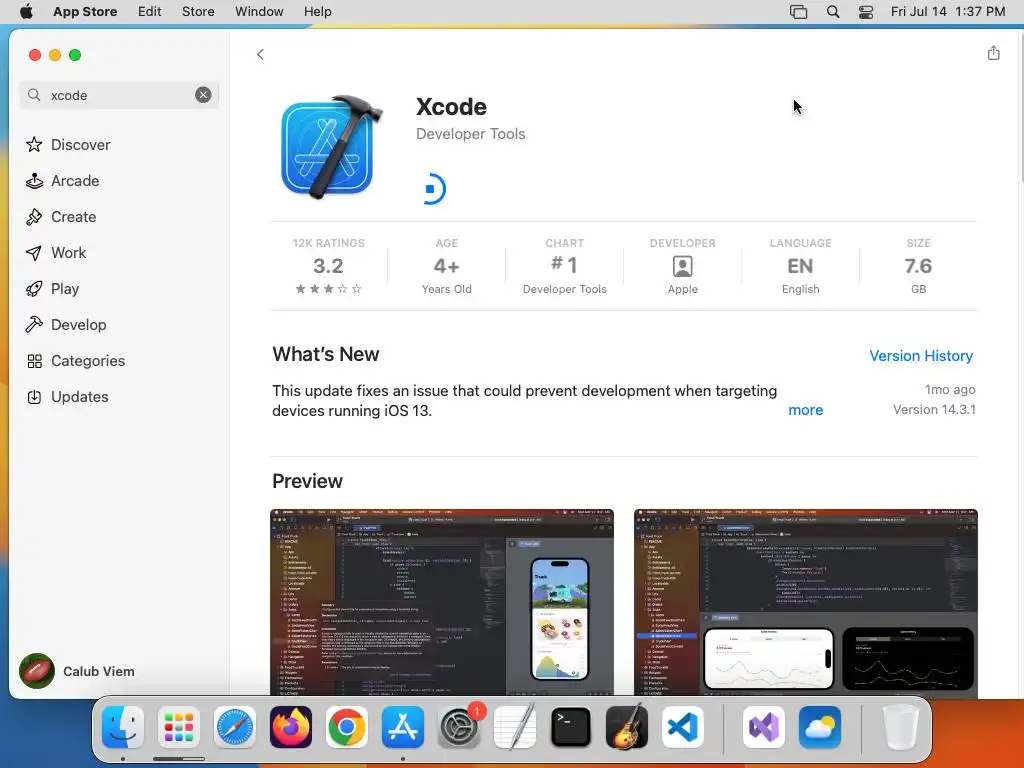Open the Window menu
This screenshot has height=768, width=1024.
[x=259, y=12]
